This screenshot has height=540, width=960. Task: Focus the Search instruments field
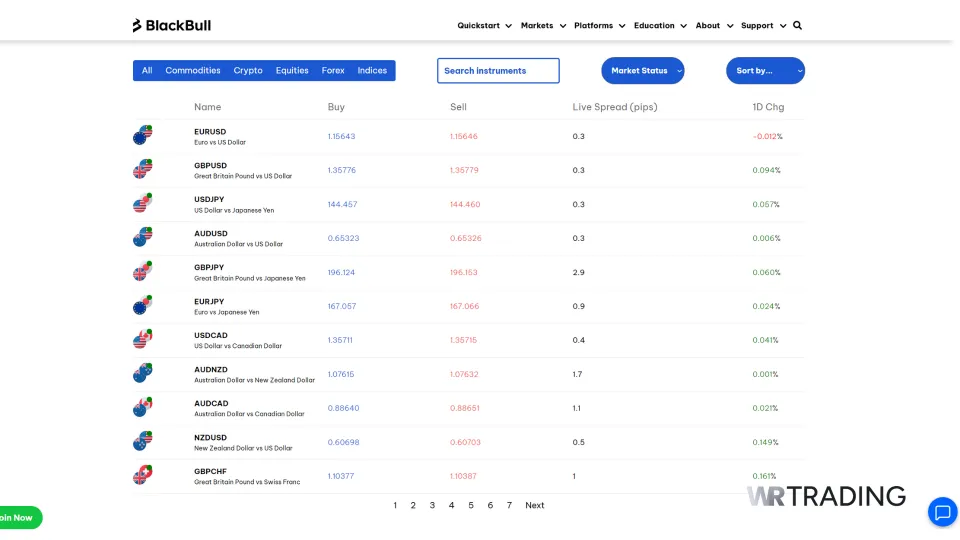pos(498,71)
